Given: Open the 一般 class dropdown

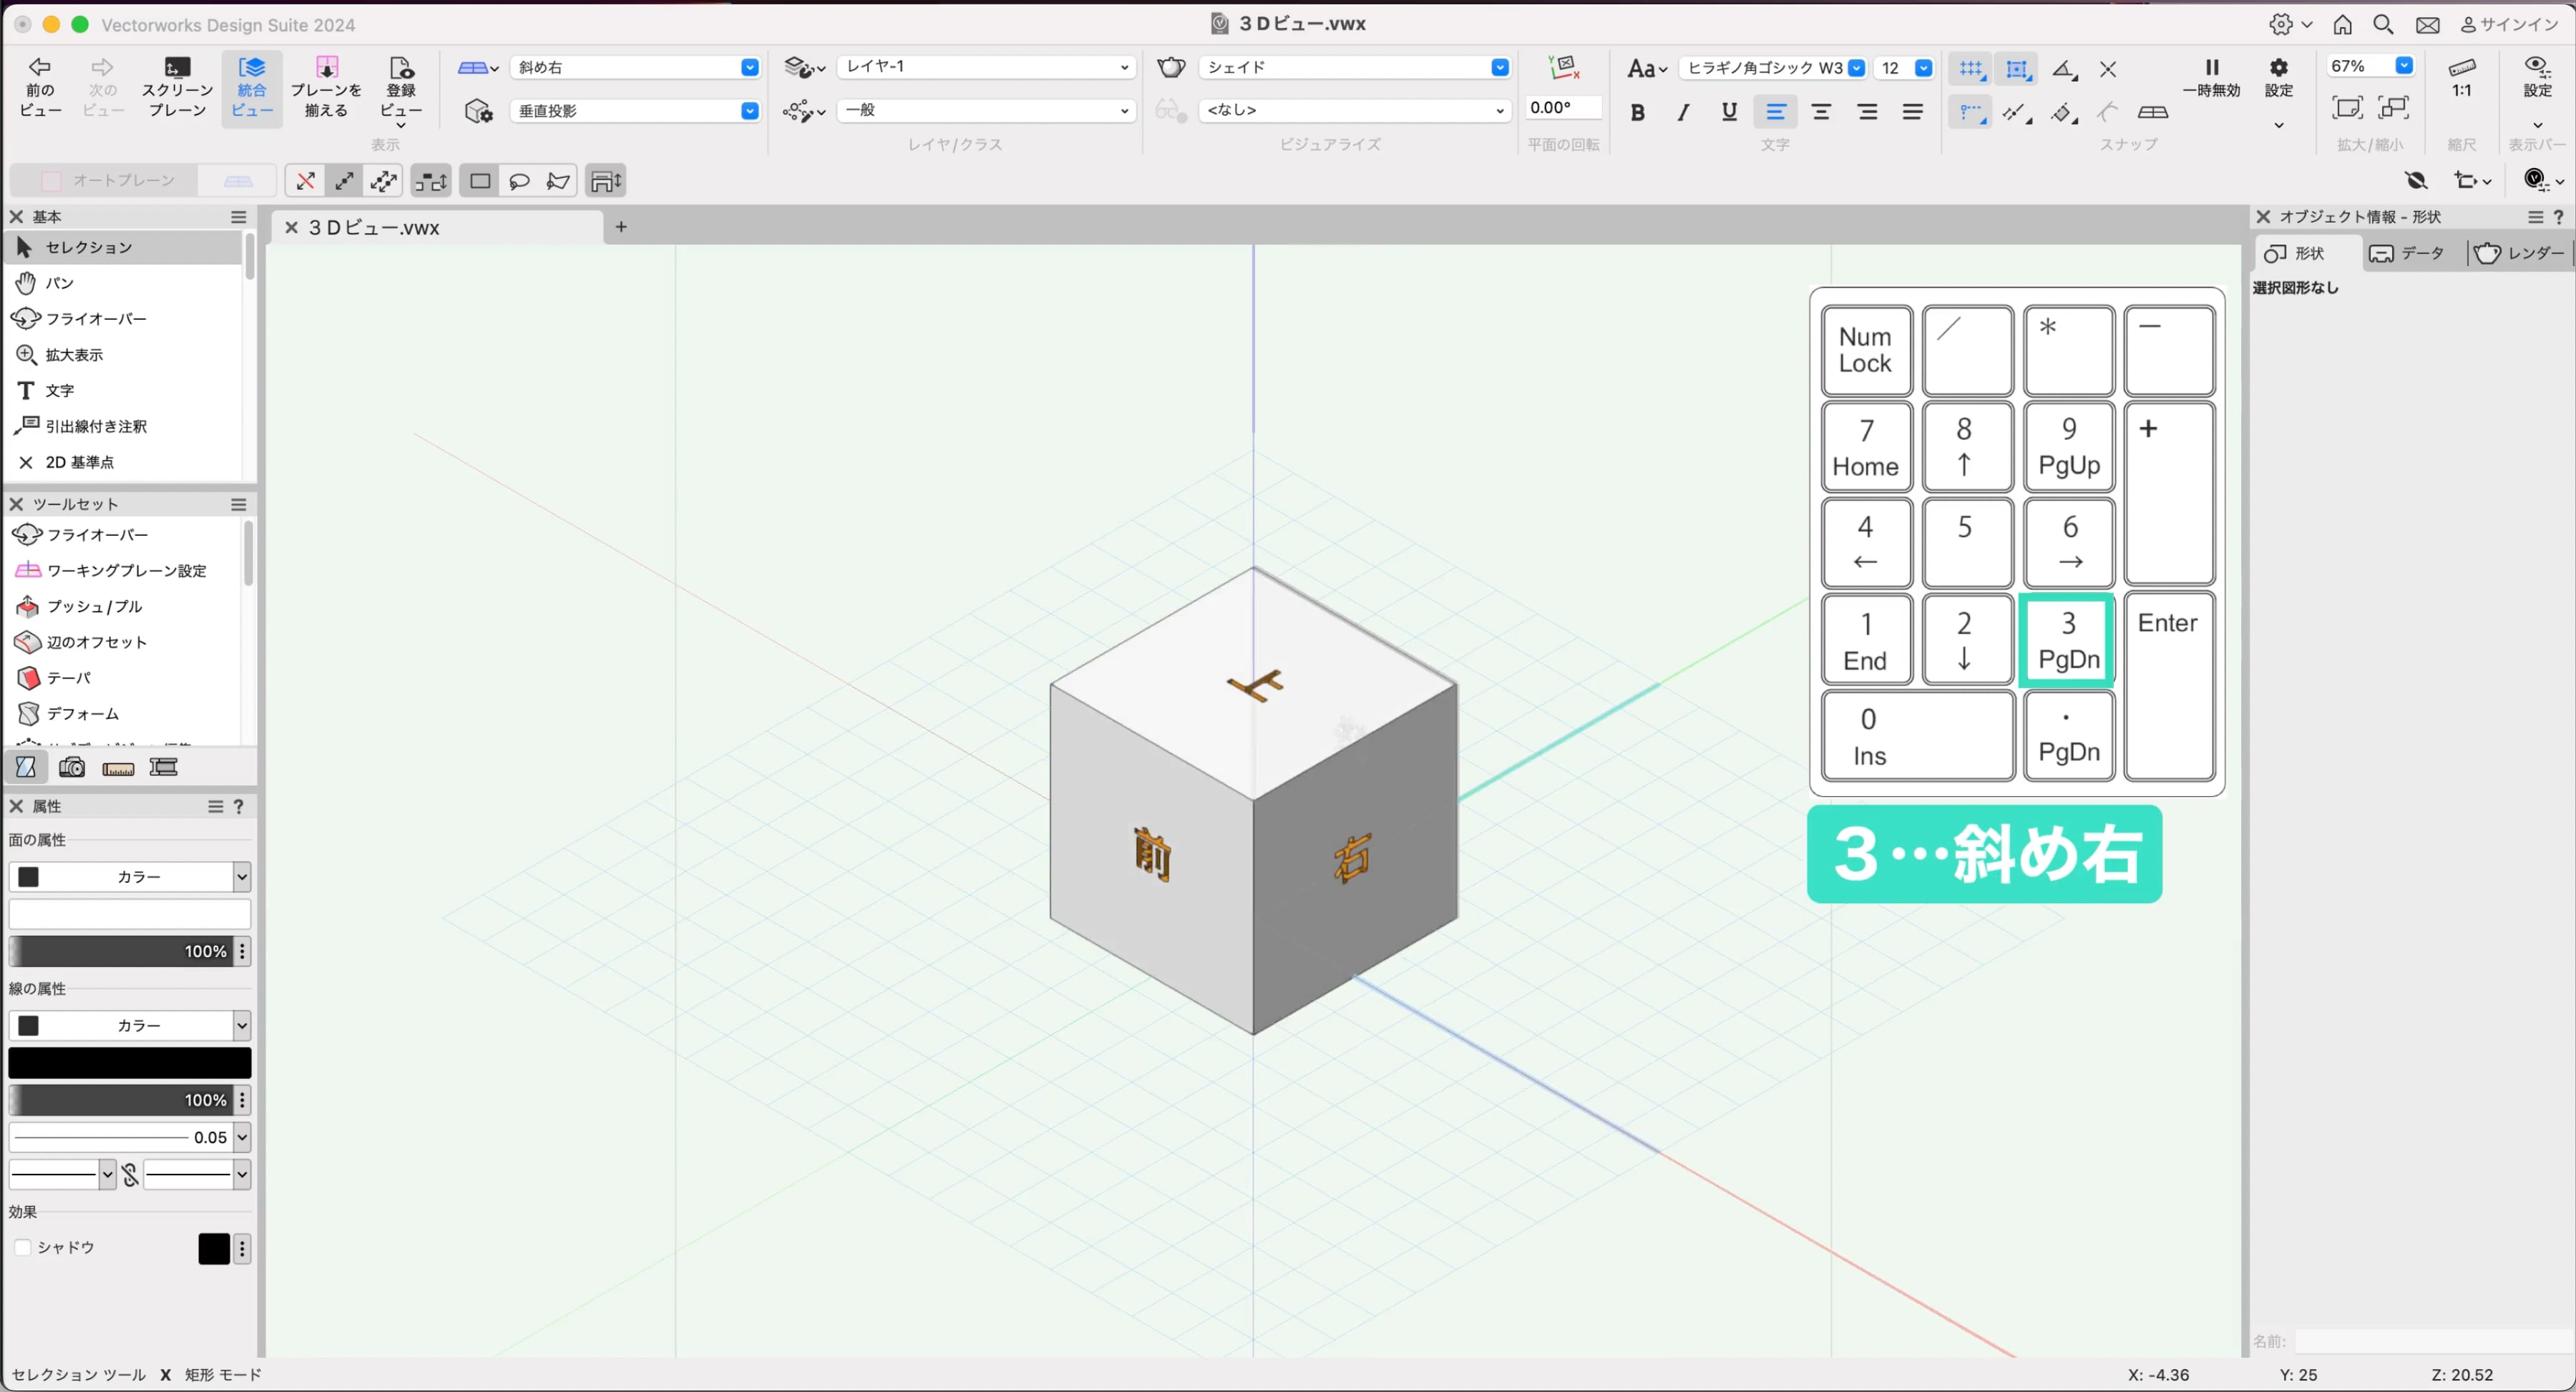Looking at the screenshot, I should point(986,110).
